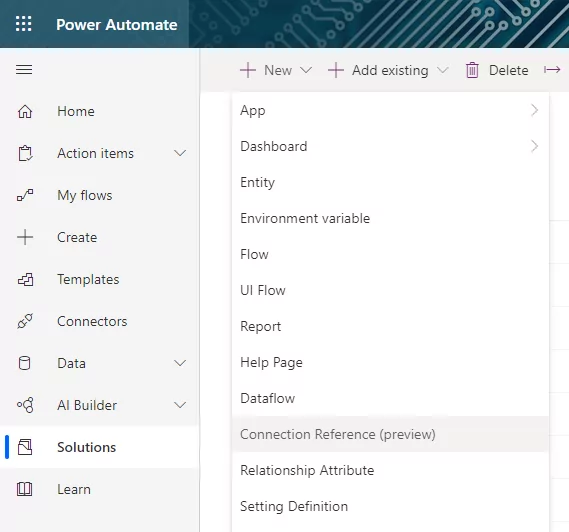The height and width of the screenshot is (532, 569).
Task: Open Action items in sidebar
Action: pyautogui.click(x=95, y=153)
